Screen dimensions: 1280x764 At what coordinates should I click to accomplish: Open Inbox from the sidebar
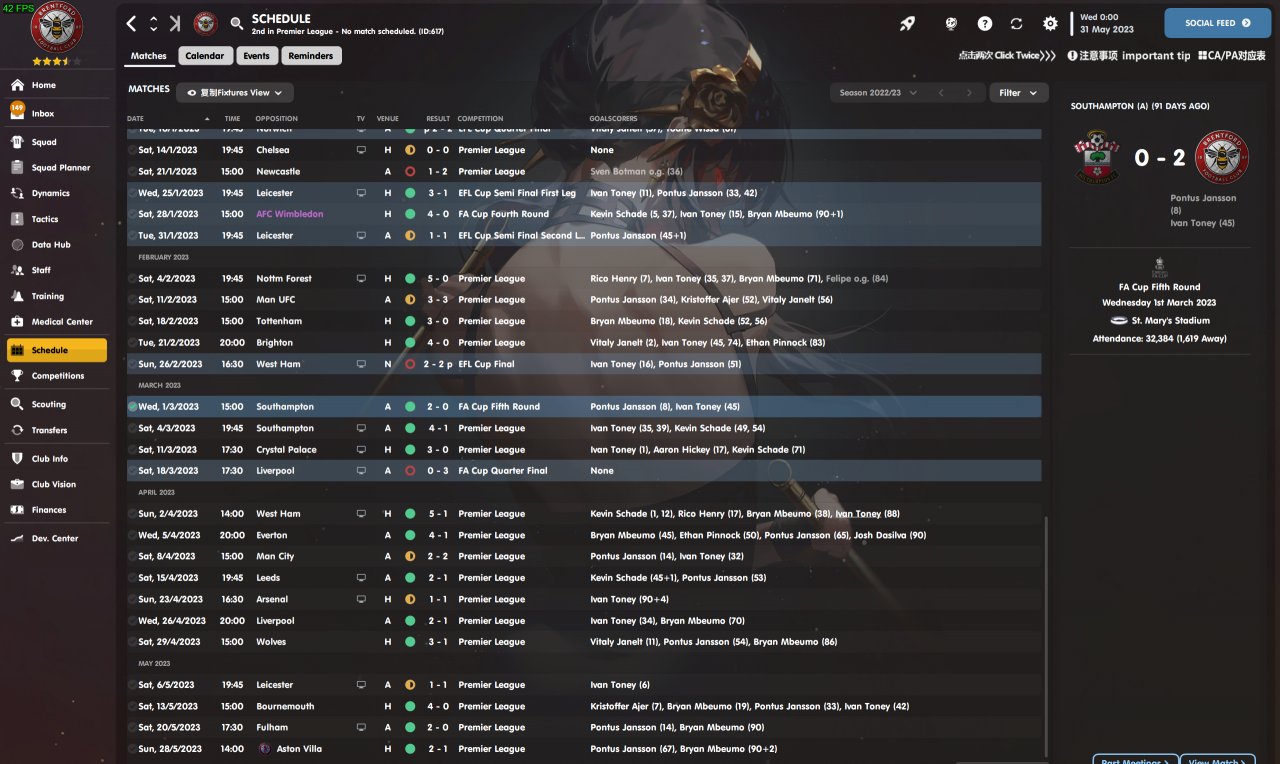tap(55, 114)
